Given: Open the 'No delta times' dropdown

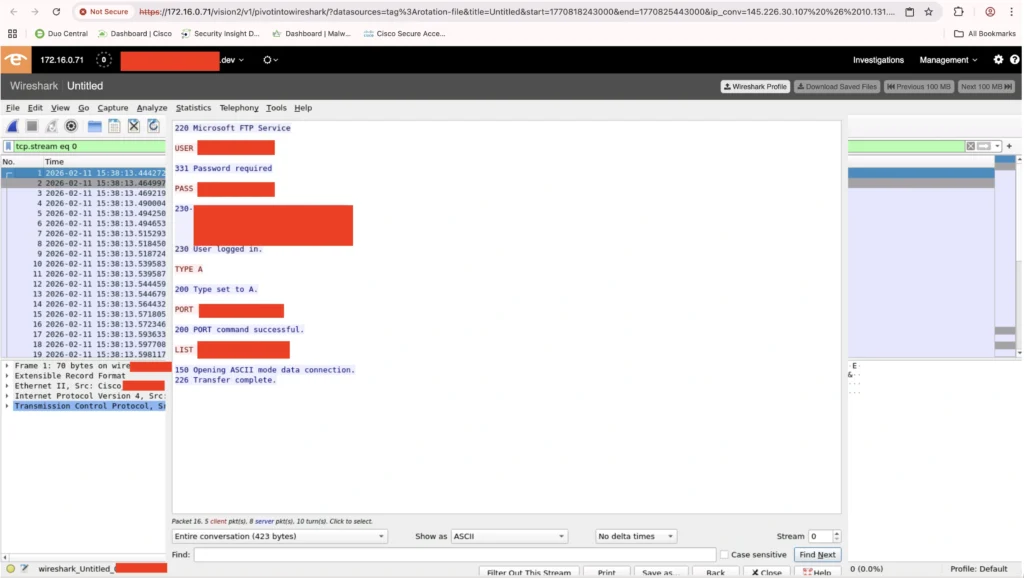Looking at the screenshot, I should pyautogui.click(x=634, y=536).
